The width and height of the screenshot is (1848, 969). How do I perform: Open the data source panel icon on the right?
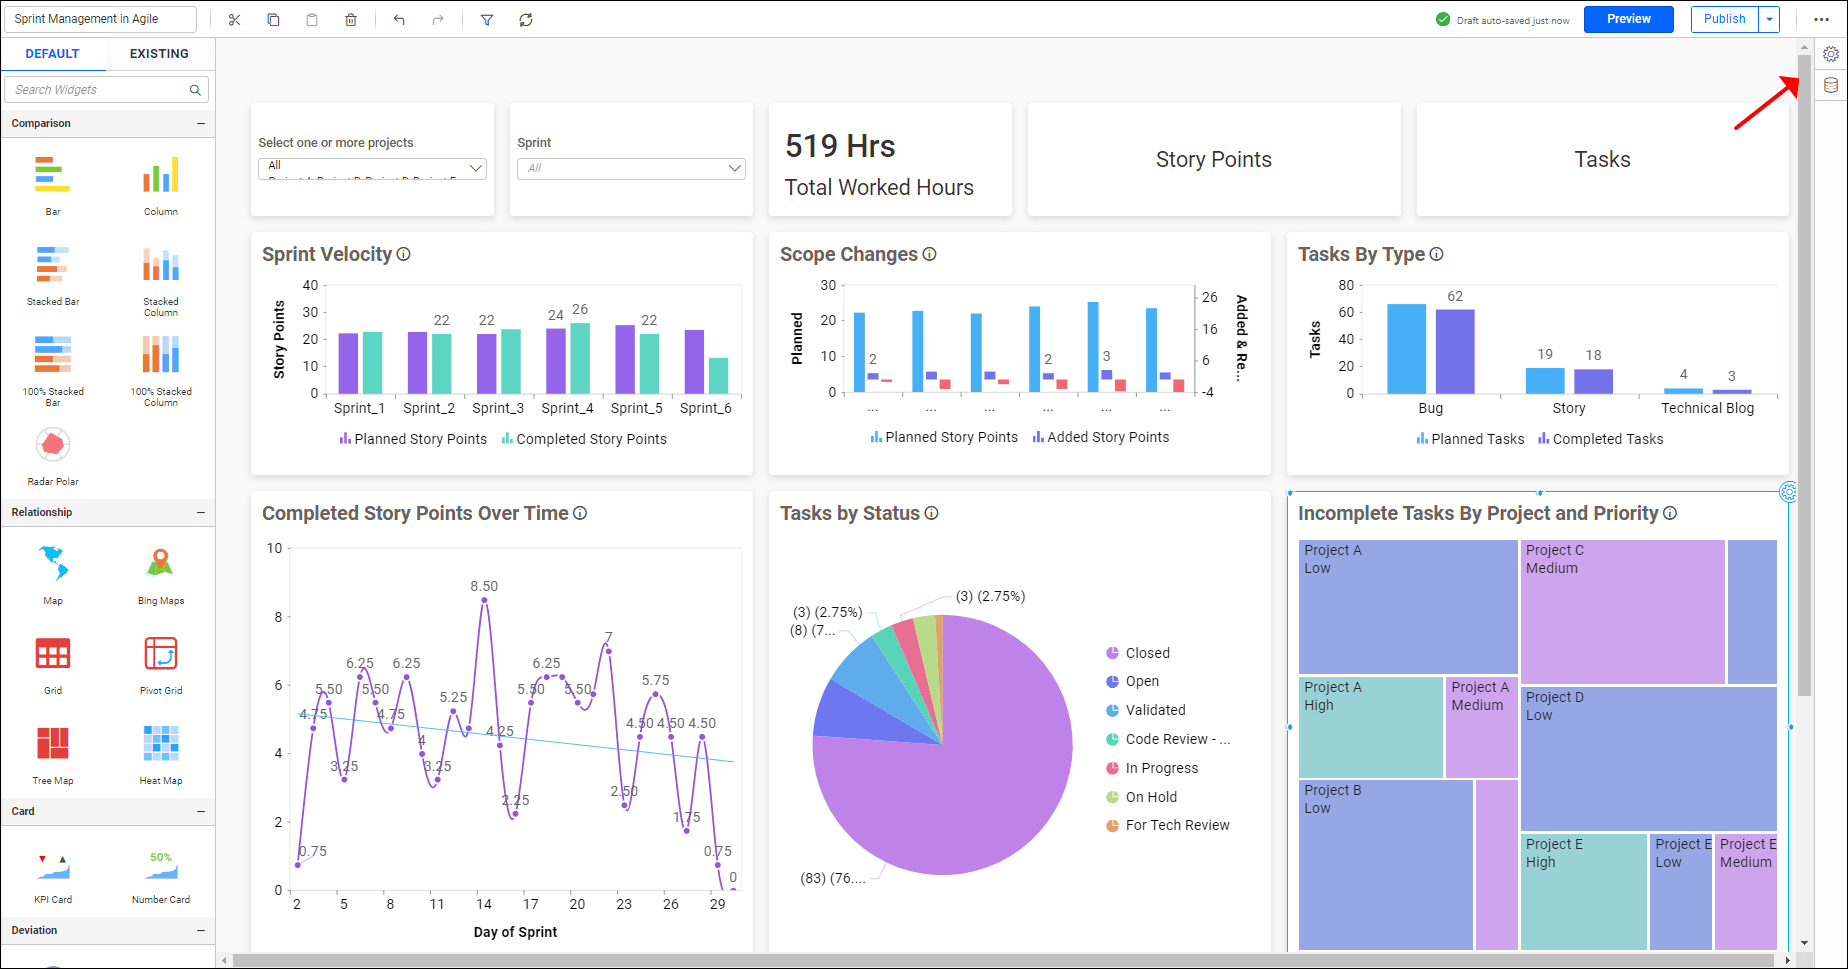point(1832,84)
